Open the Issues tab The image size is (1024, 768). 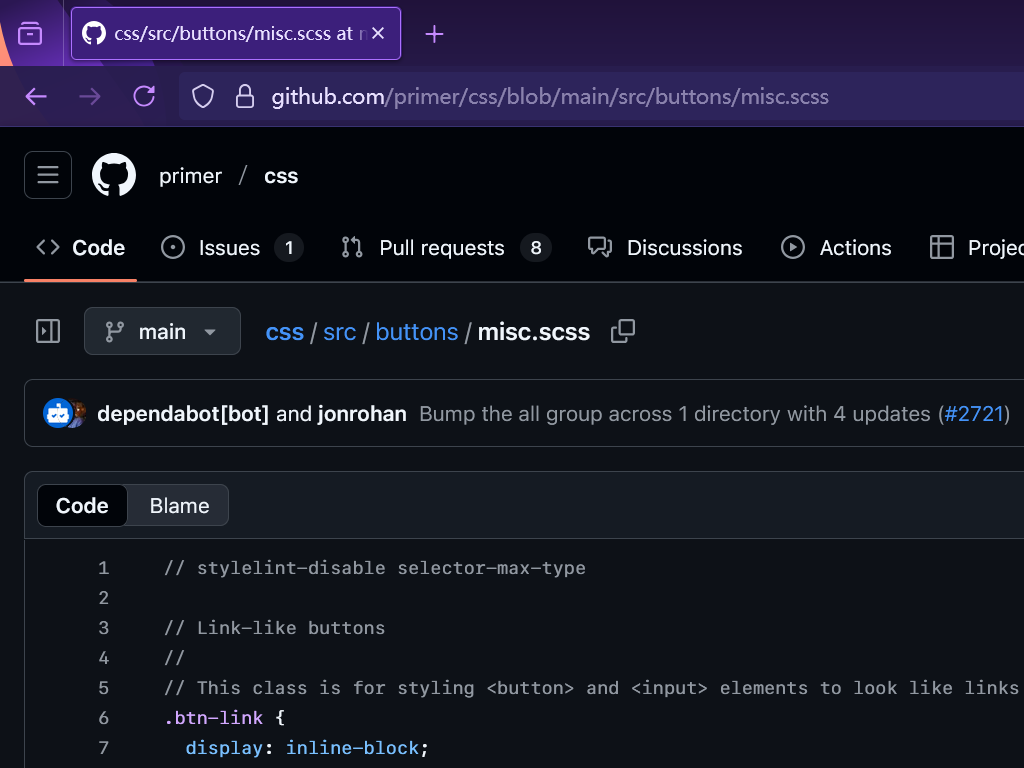tap(231, 248)
